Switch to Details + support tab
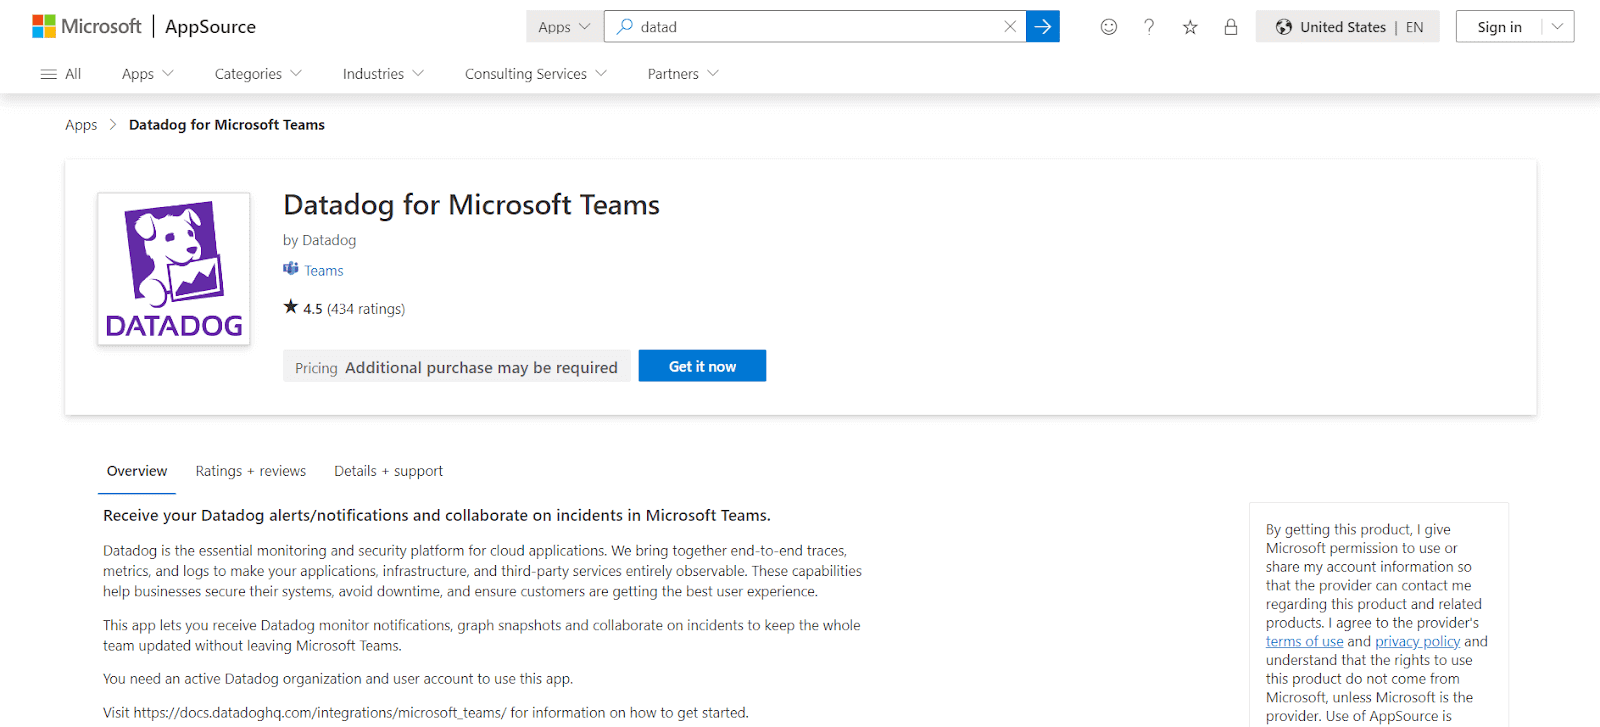 (x=388, y=471)
